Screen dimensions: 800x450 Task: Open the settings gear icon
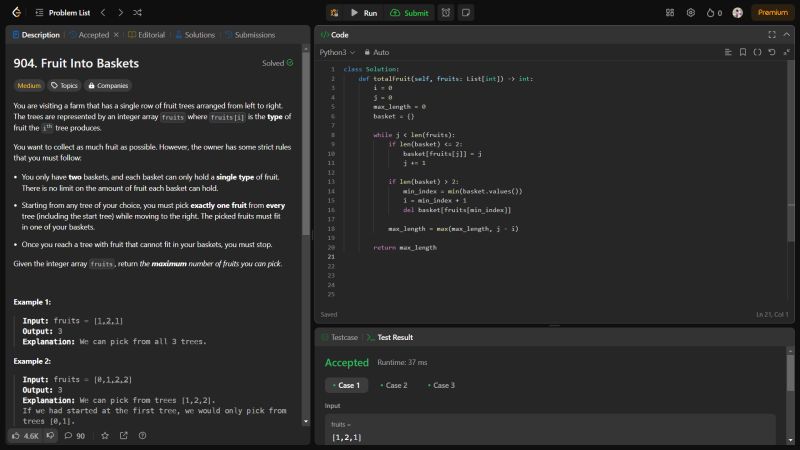click(x=690, y=12)
